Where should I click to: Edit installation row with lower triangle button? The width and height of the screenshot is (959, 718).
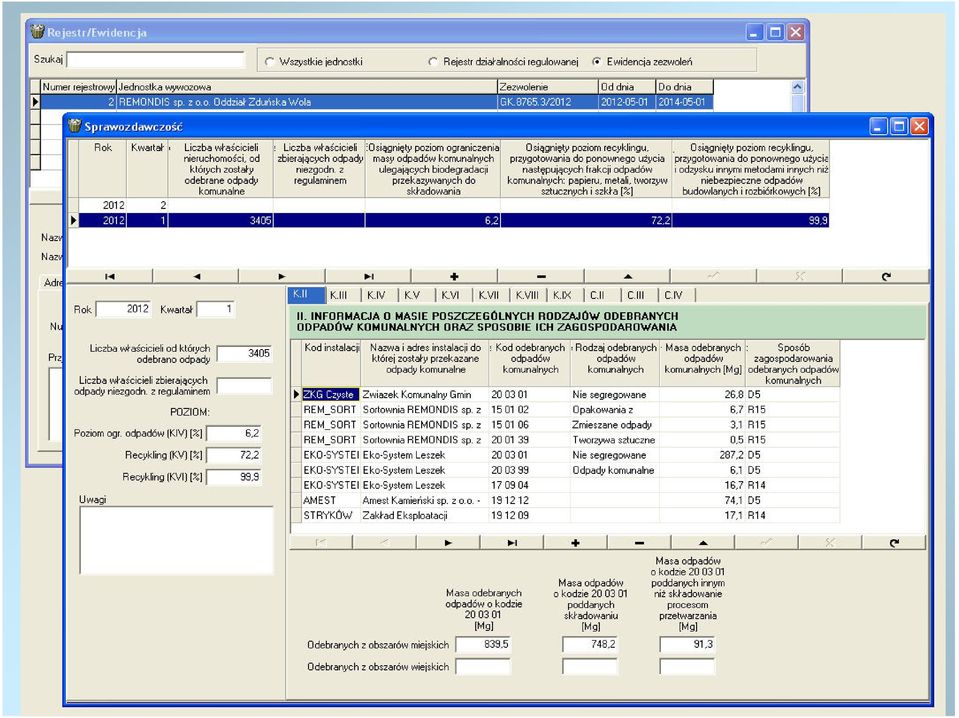[703, 542]
